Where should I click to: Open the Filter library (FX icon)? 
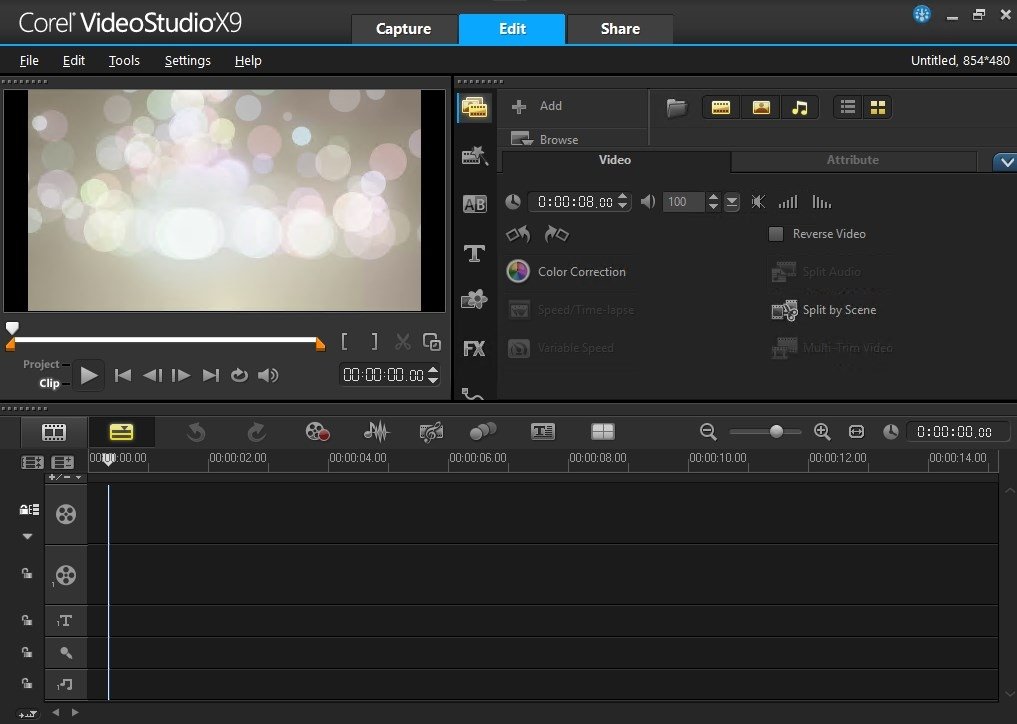coord(474,348)
